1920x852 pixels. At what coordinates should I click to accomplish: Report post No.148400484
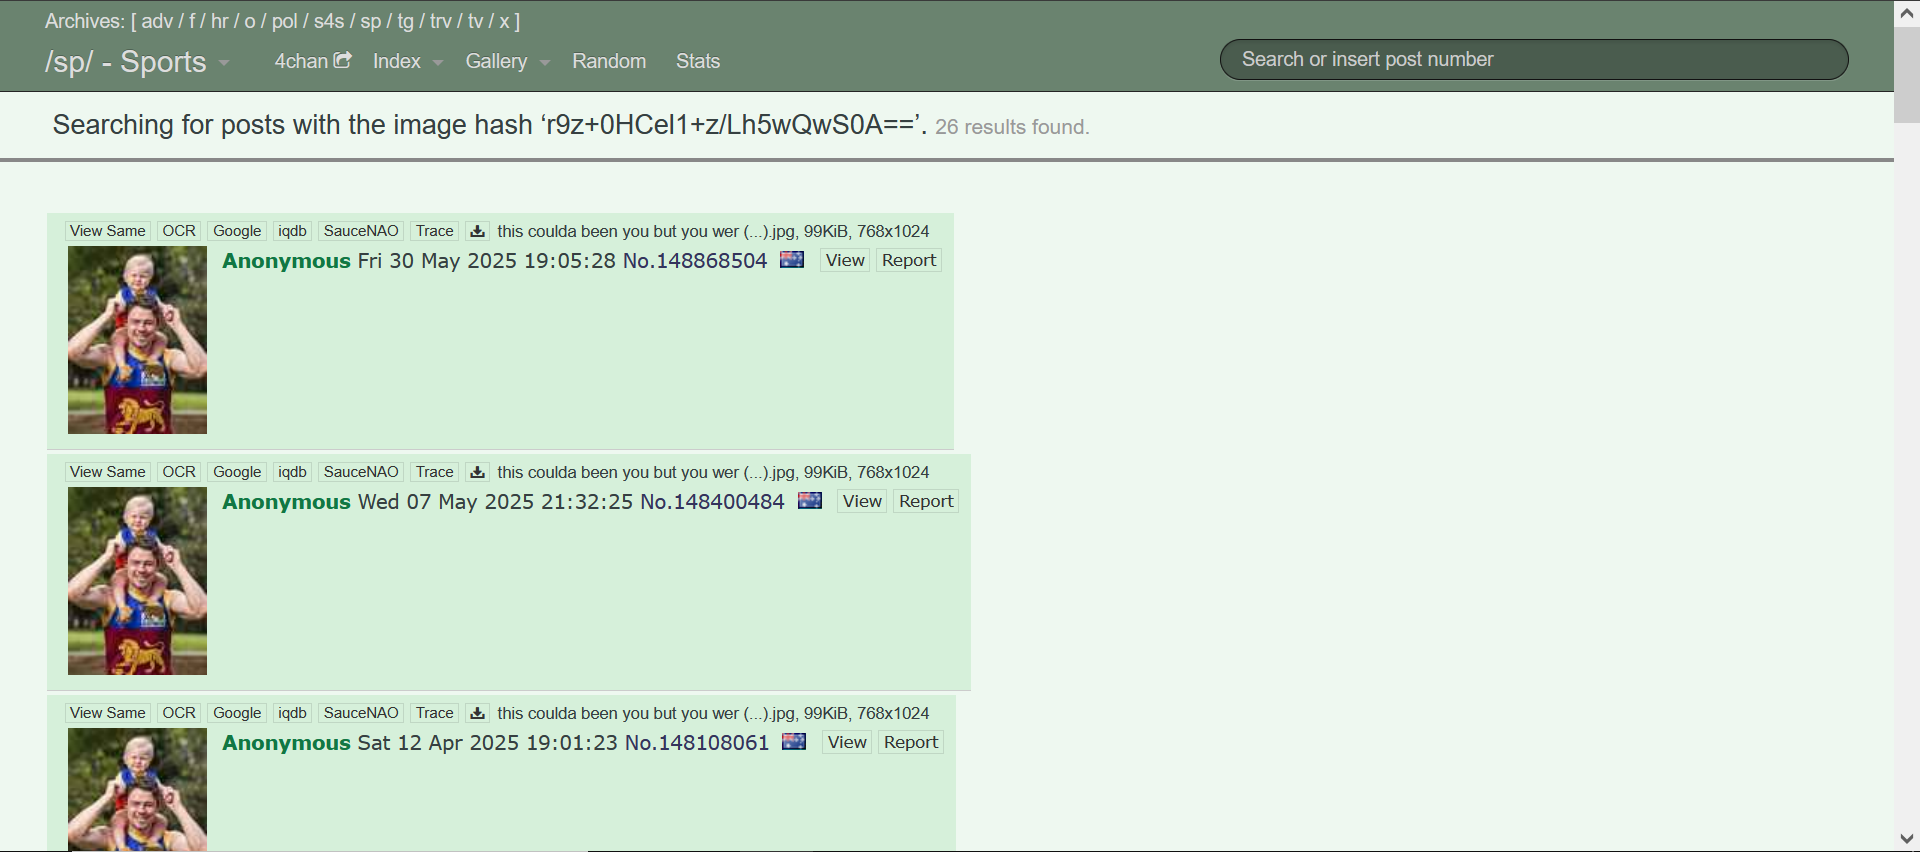(927, 501)
